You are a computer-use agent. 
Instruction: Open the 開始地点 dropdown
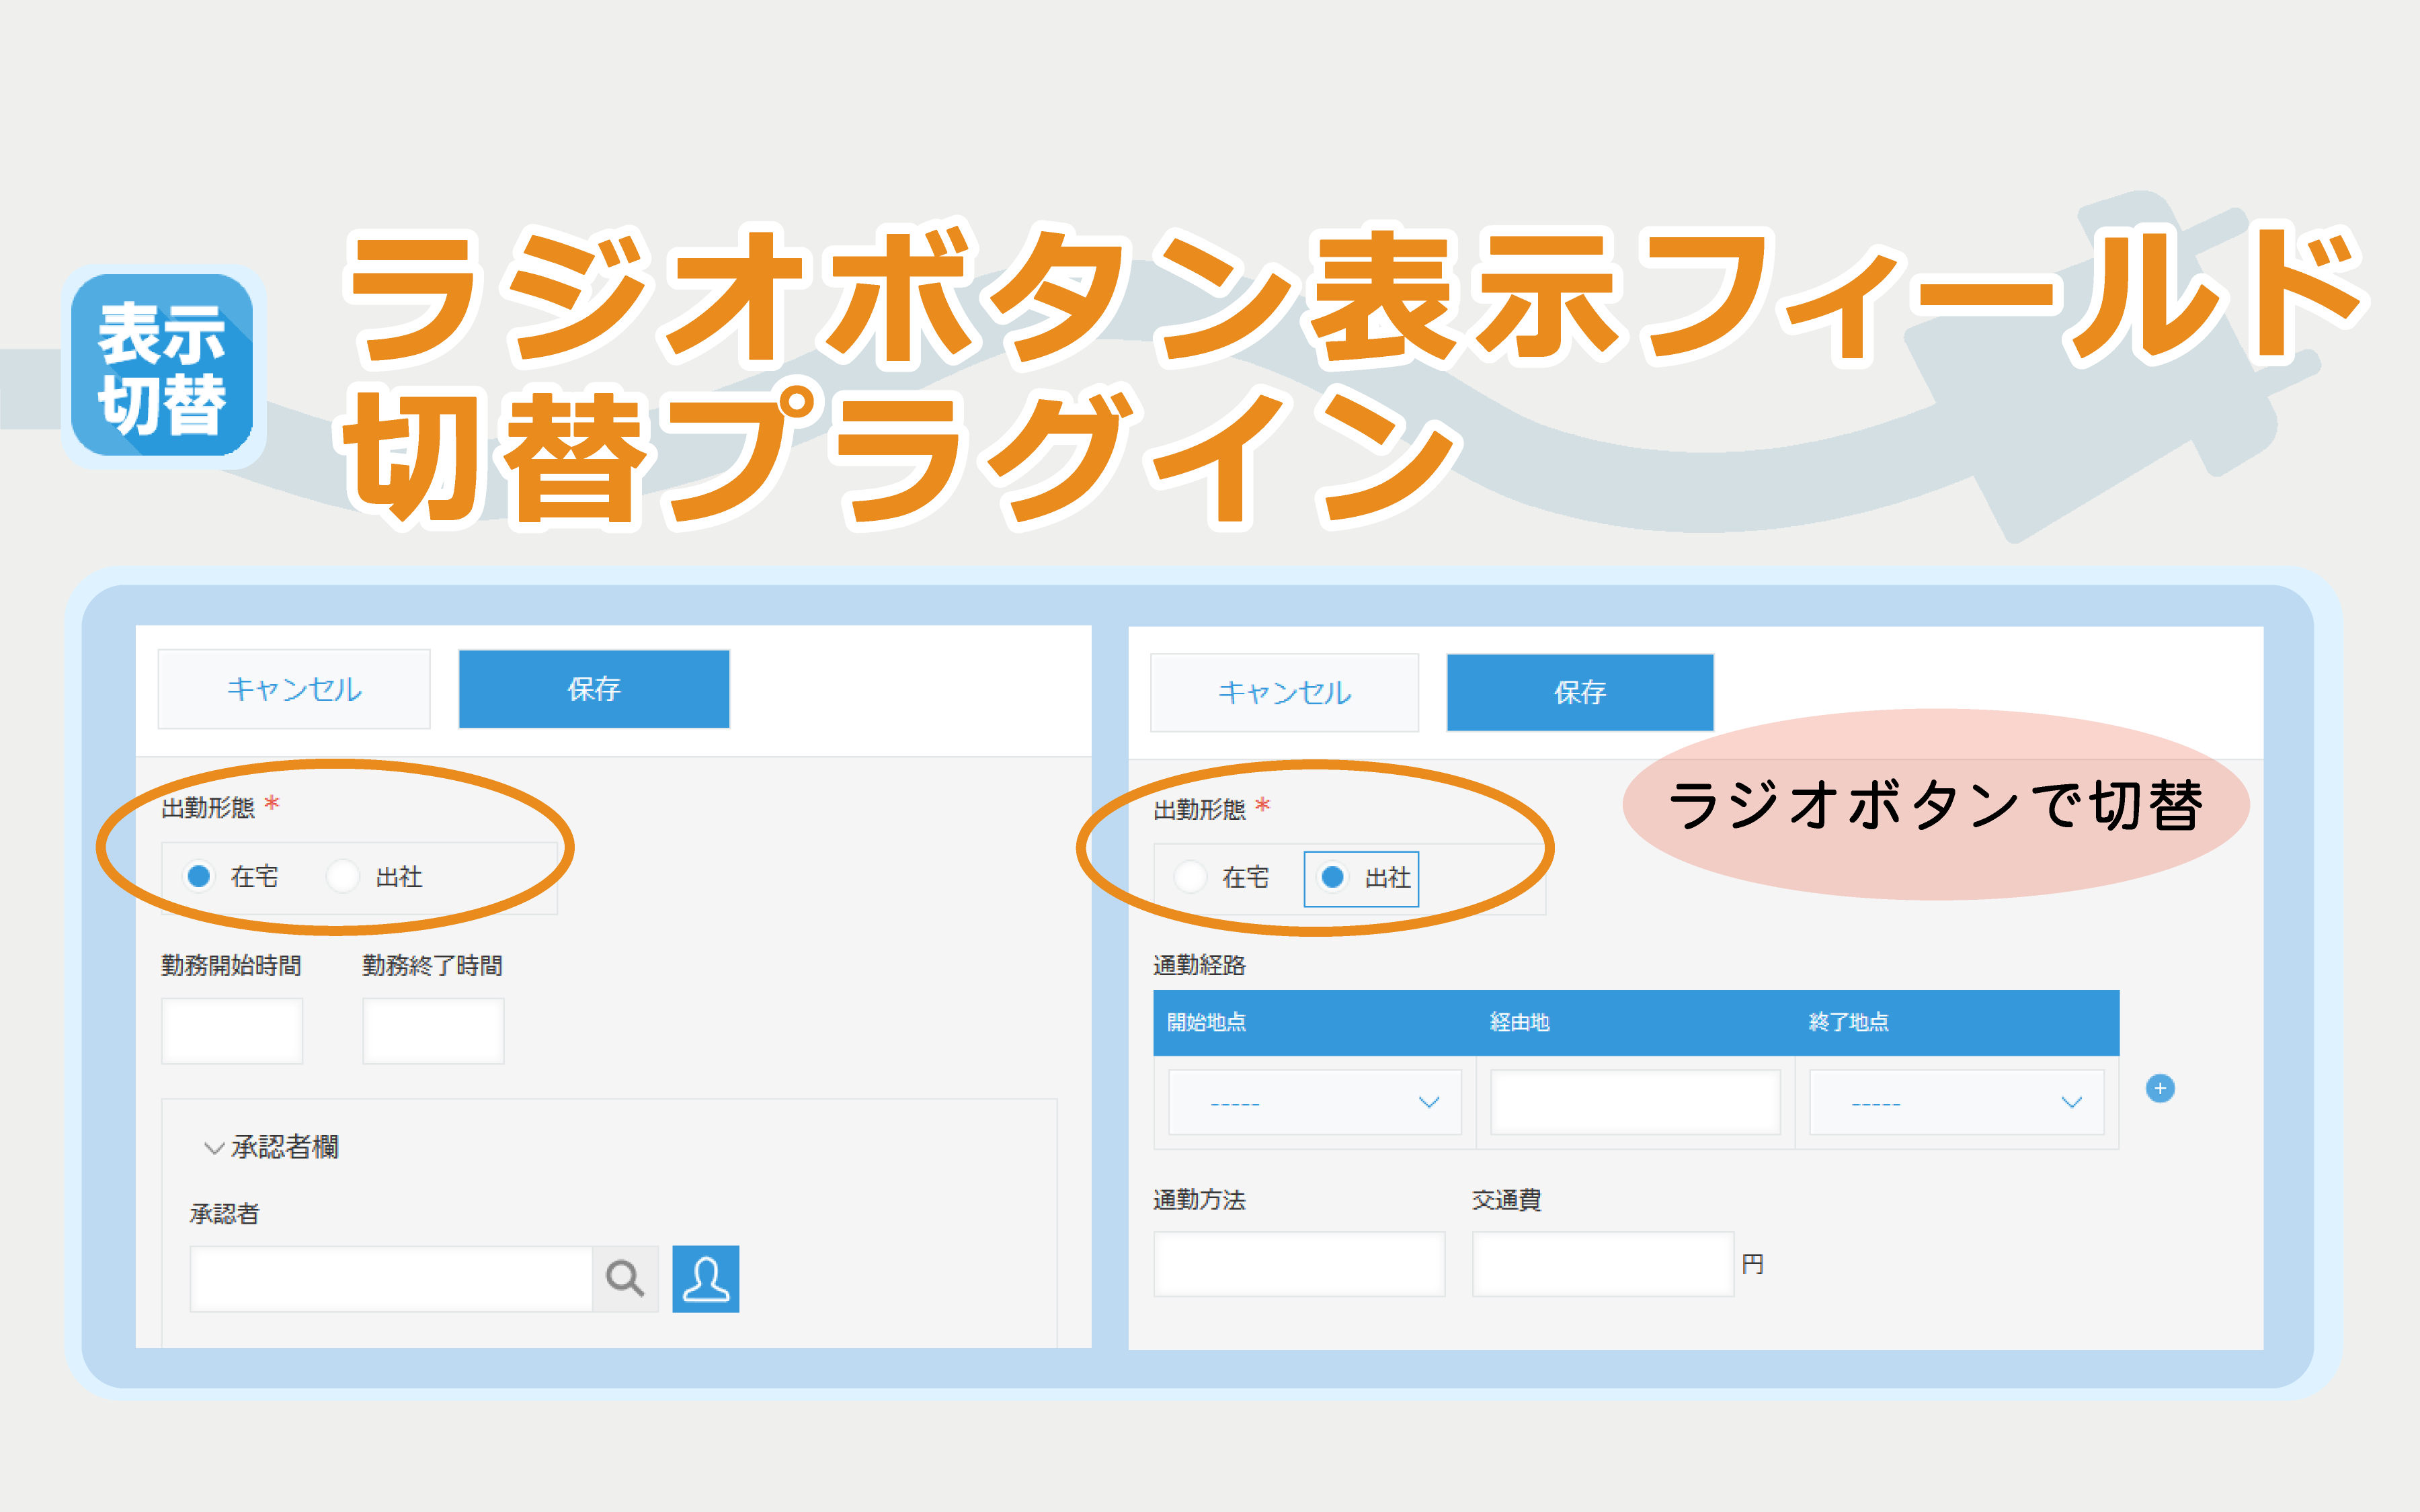pyautogui.click(x=1315, y=1102)
